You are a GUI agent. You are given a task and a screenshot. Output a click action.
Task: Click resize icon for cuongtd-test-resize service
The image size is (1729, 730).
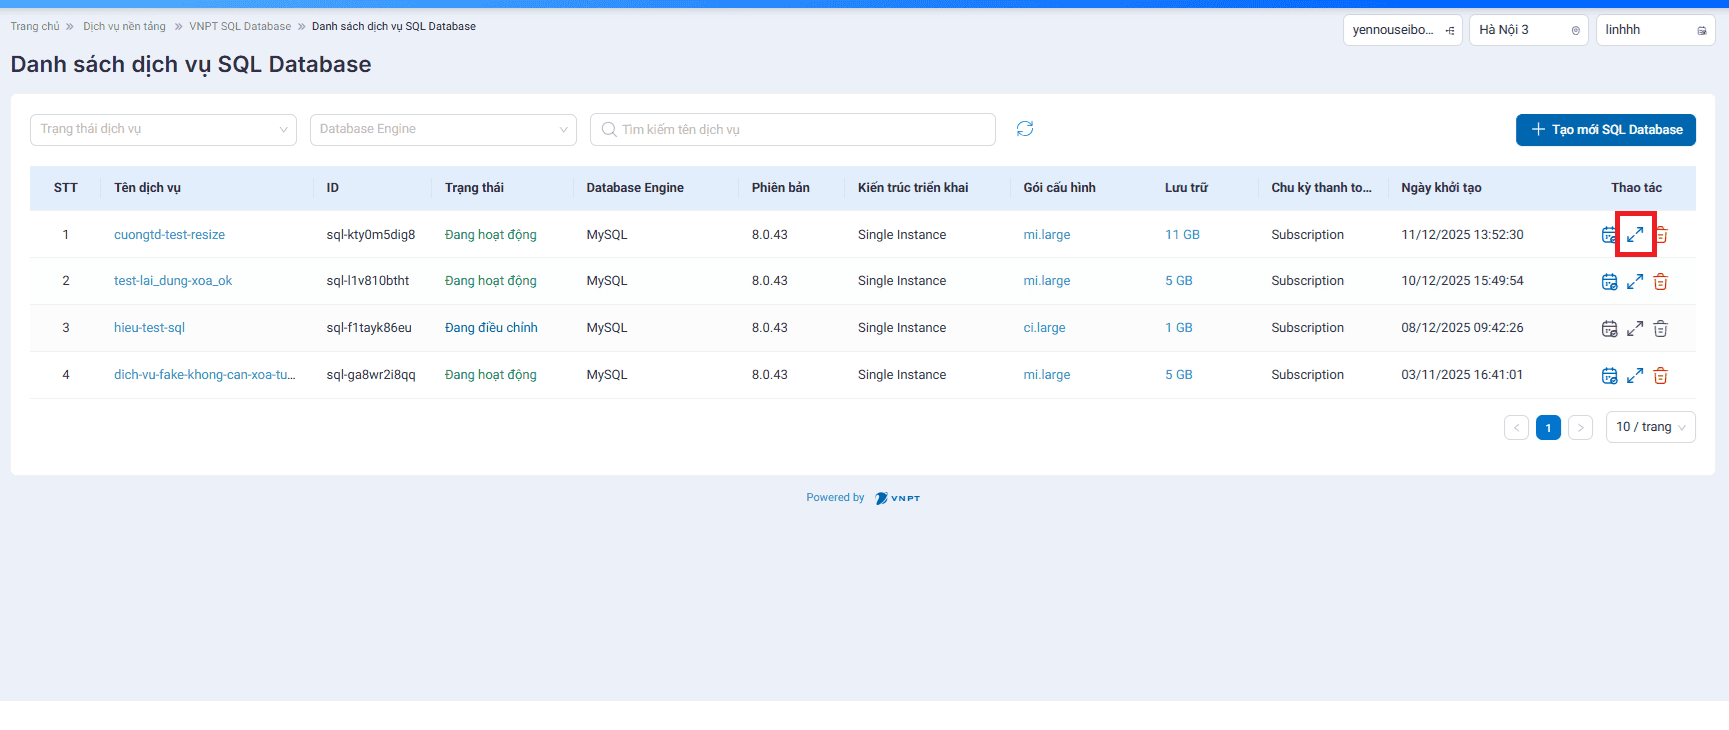(1635, 235)
